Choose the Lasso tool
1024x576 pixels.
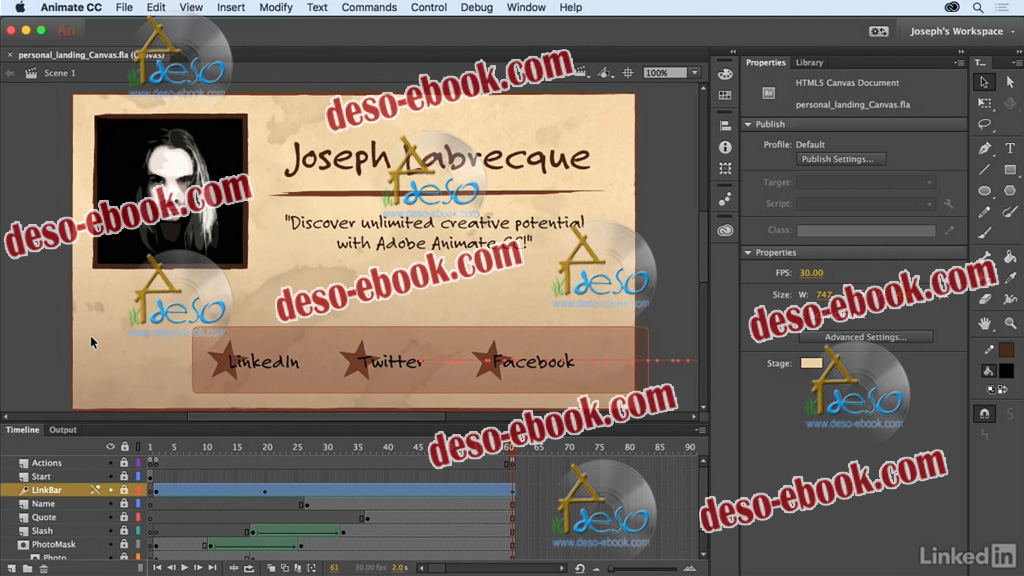click(985, 125)
